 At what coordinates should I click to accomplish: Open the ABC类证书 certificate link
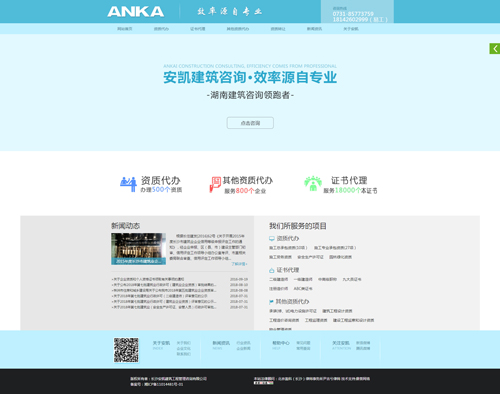[x=303, y=289]
